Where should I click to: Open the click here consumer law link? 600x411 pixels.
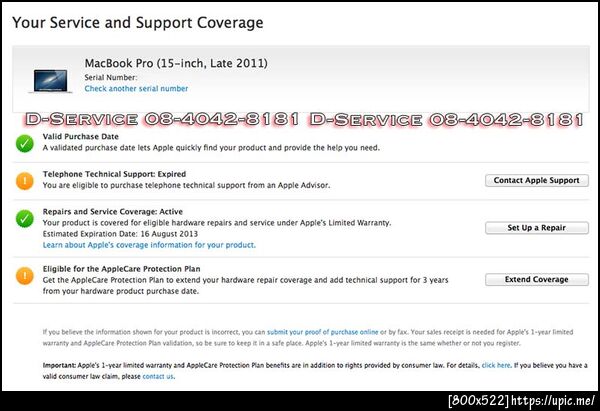pos(496,365)
